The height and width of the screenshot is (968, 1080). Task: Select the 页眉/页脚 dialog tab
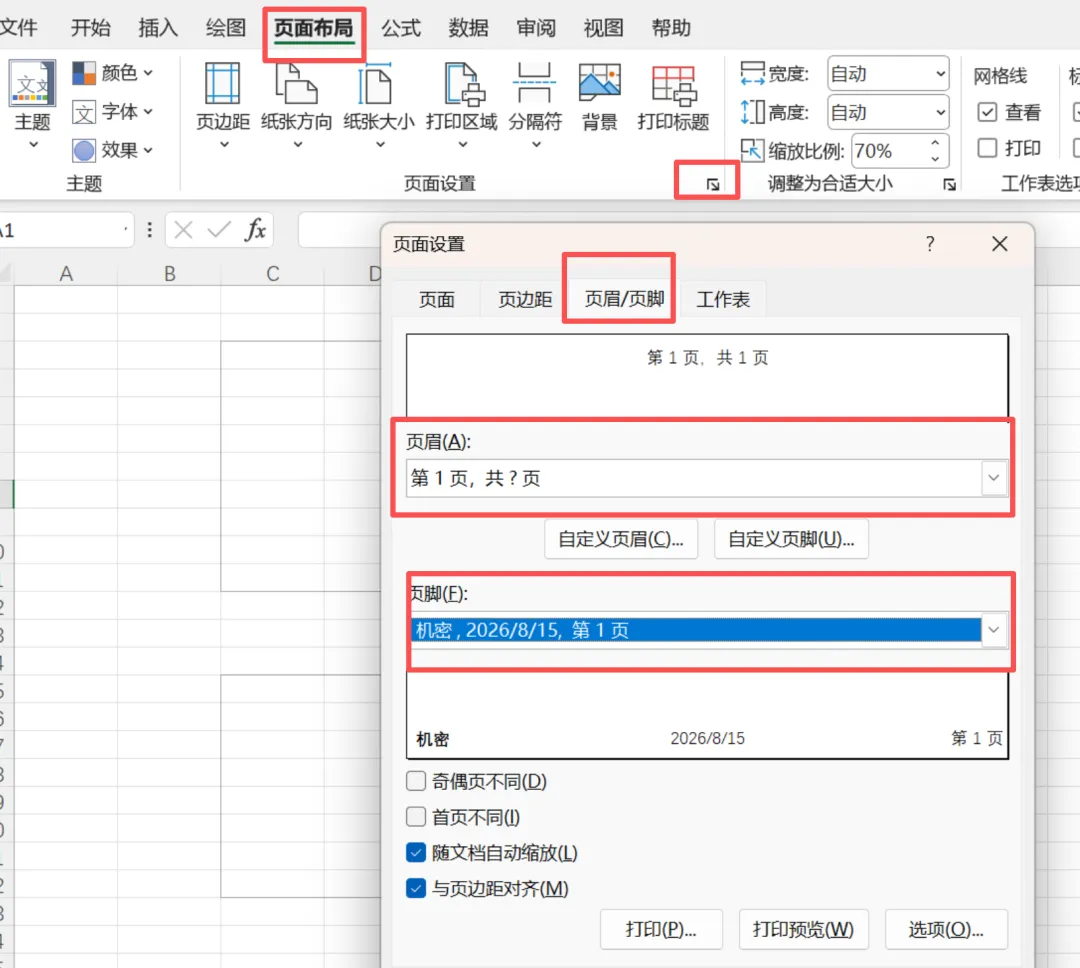(x=624, y=298)
